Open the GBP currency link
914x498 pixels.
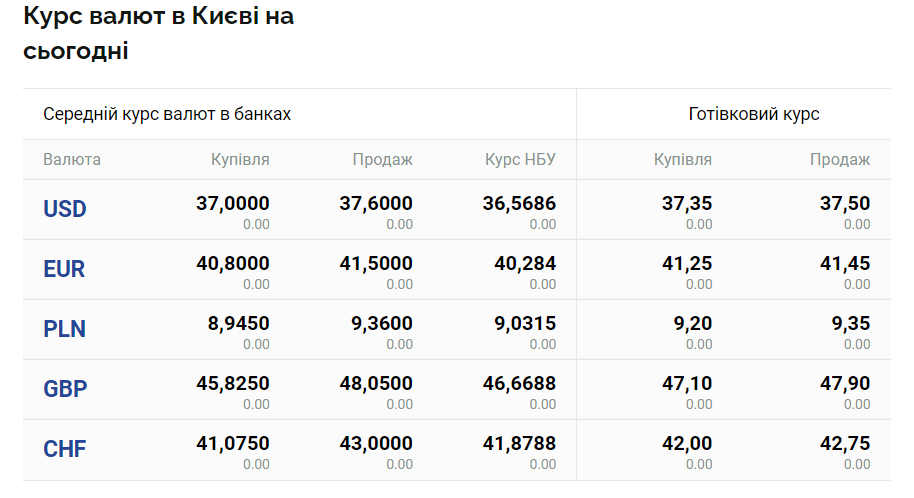click(65, 389)
